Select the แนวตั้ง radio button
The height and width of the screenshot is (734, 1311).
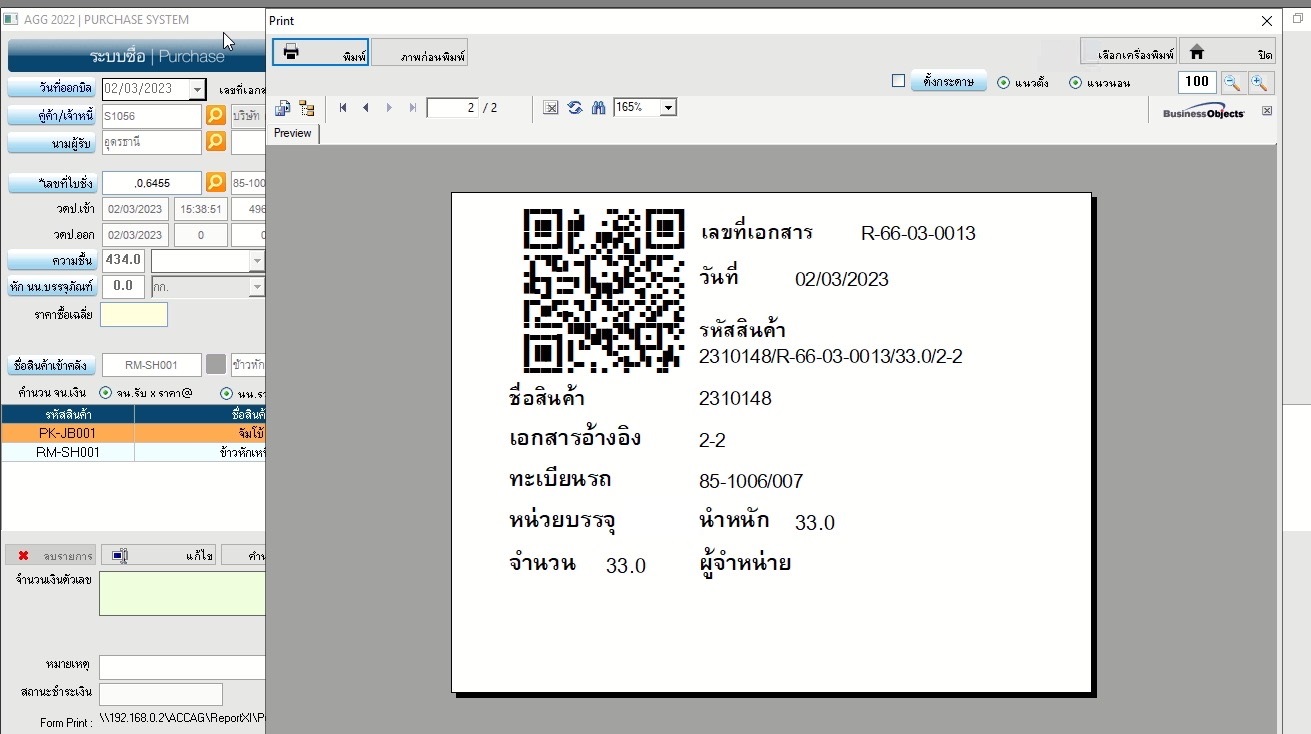click(x=1003, y=83)
